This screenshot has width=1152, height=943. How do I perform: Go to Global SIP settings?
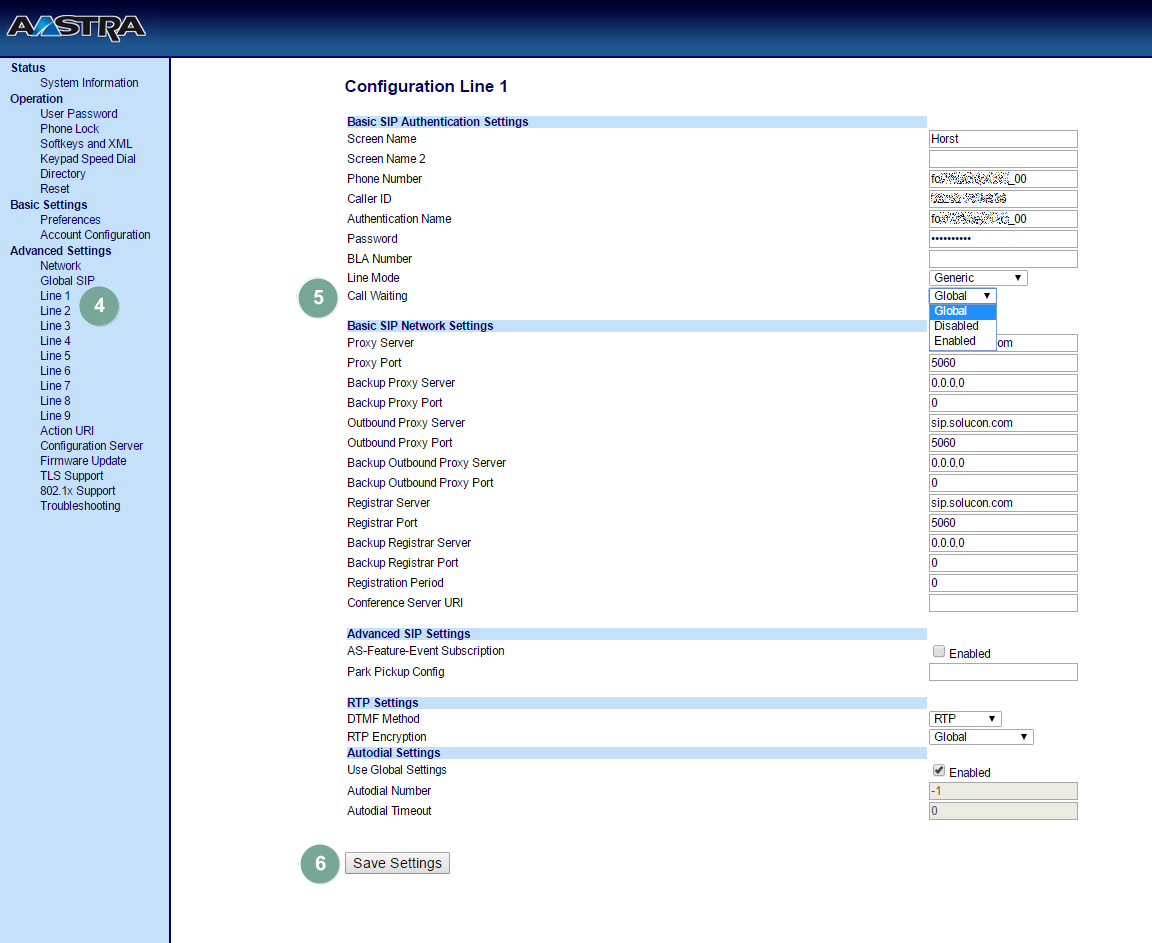pos(67,281)
